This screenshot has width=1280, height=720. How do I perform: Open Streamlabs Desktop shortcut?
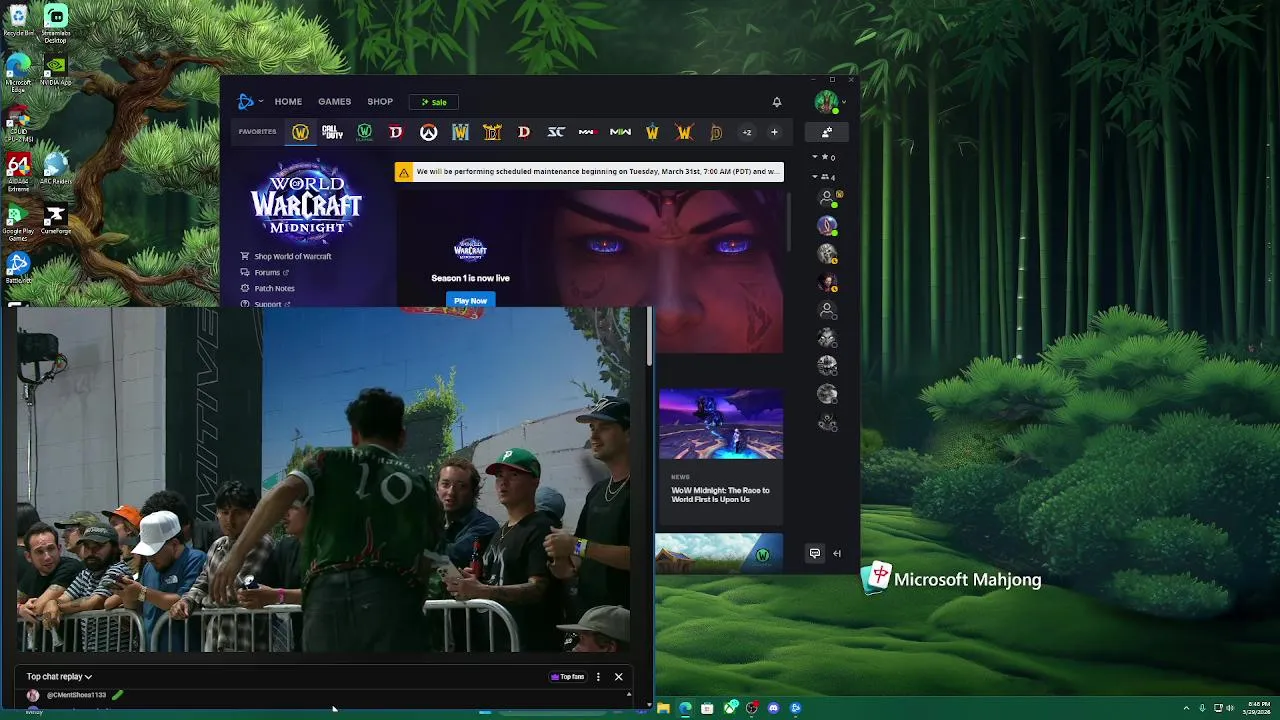(56, 24)
